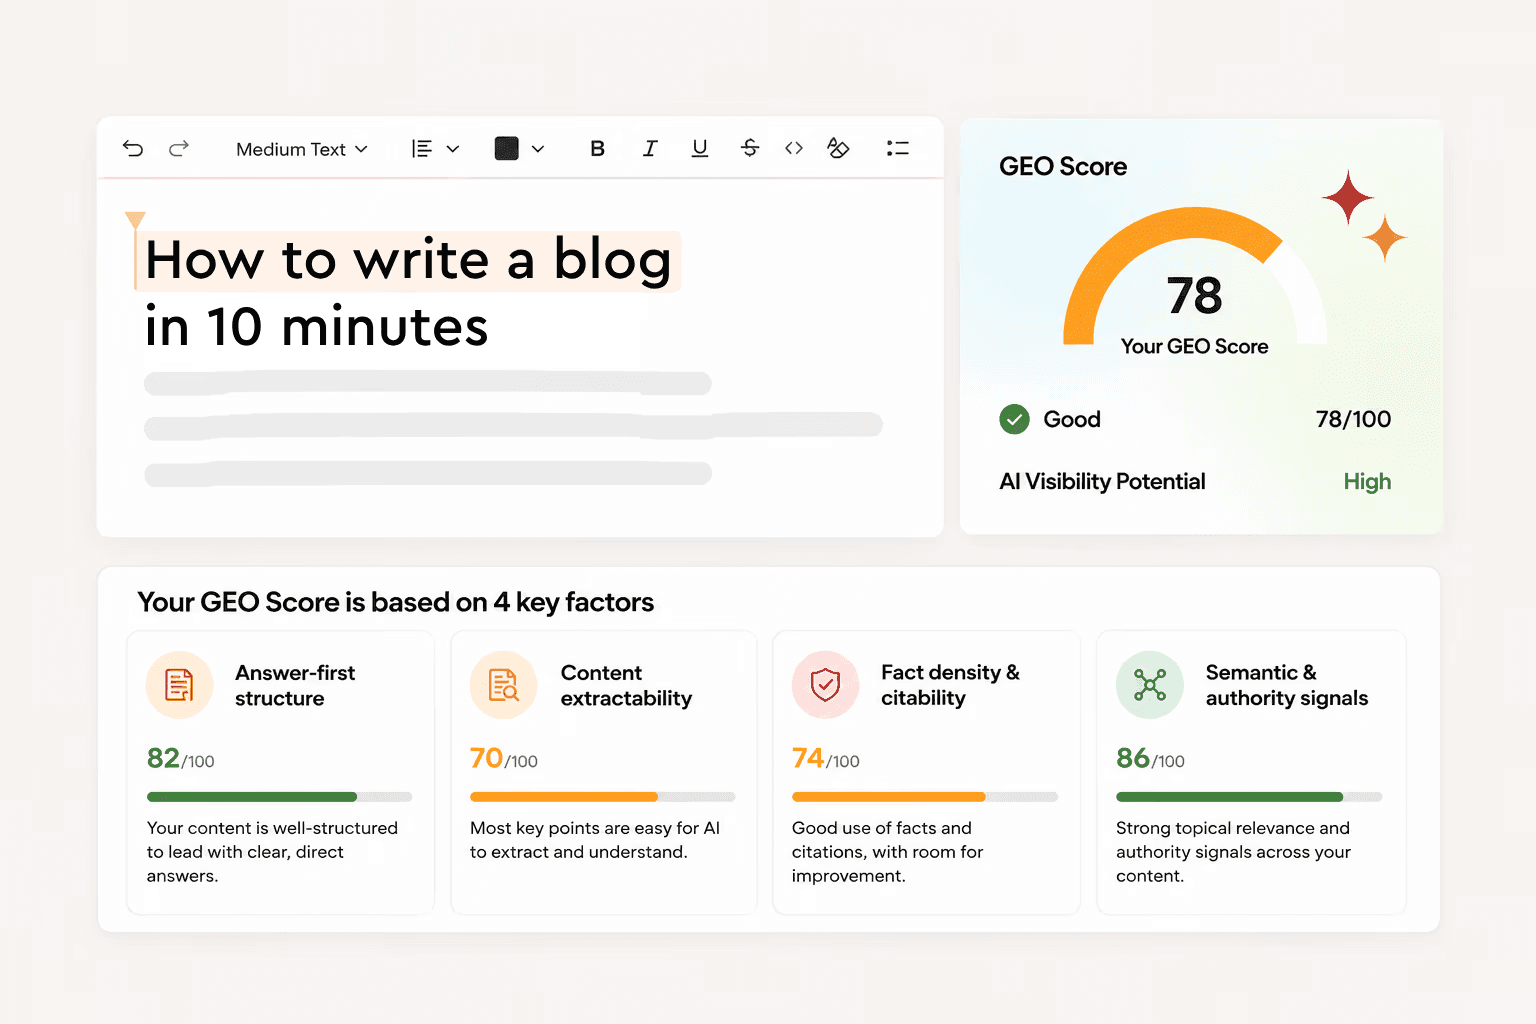Open the 'Content extractability' card title

626,686
